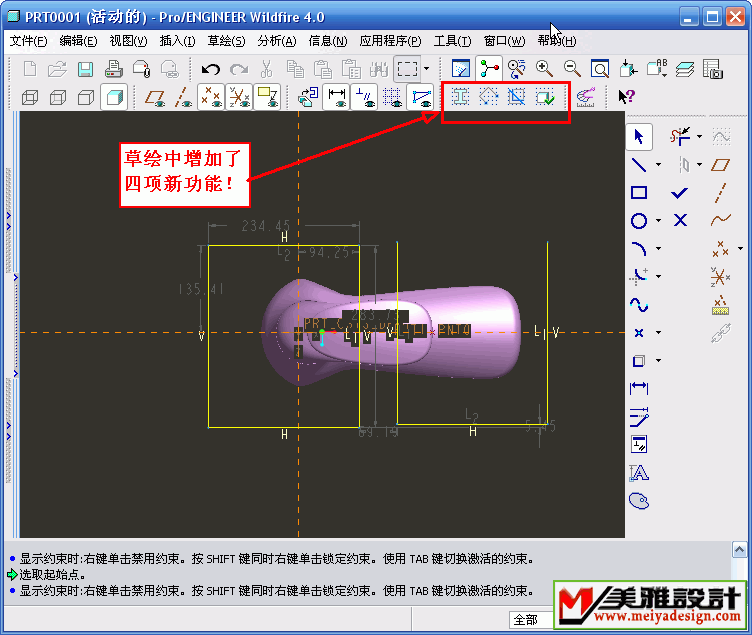The height and width of the screenshot is (635, 752).
Task: Click the Zoom Out magnifier icon
Action: [x=572, y=69]
